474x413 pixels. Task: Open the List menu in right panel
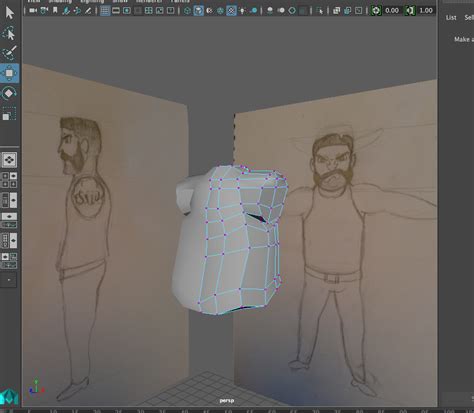point(451,18)
